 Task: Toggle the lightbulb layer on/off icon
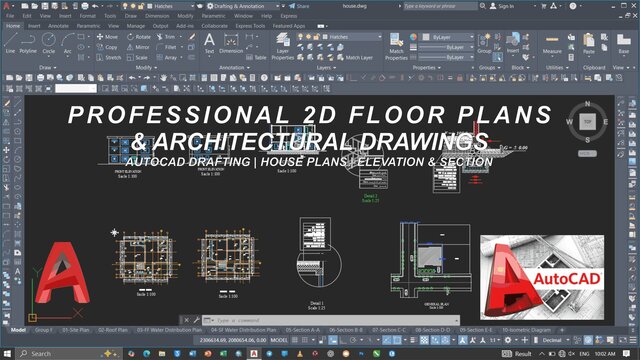tap(300, 37)
